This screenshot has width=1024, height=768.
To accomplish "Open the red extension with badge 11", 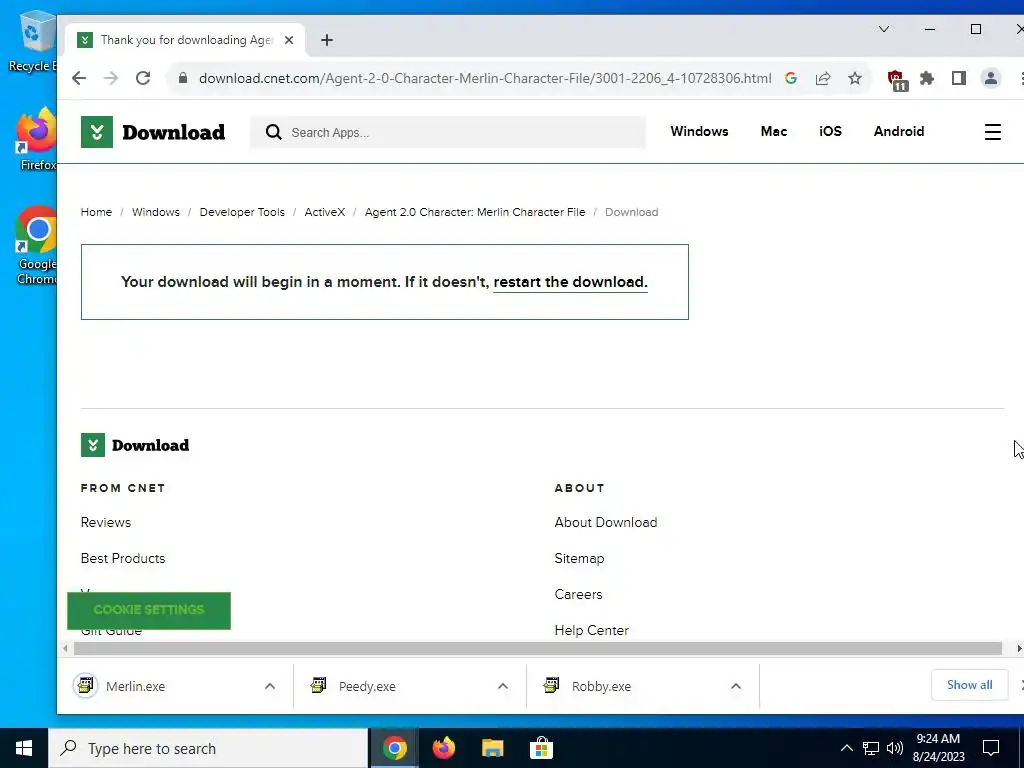I will point(897,80).
